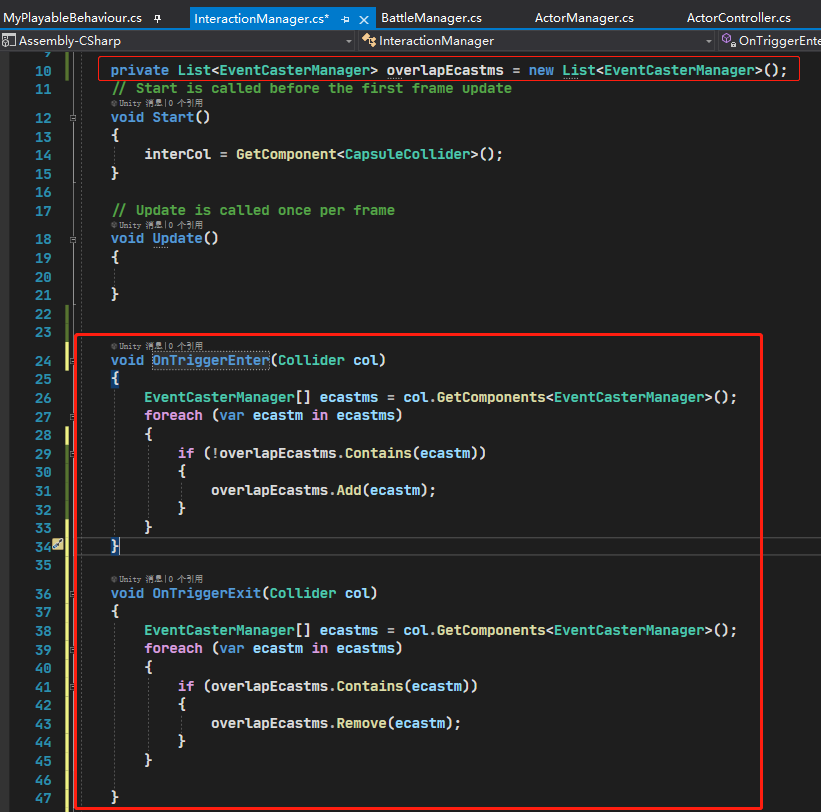This screenshot has height=812, width=821.
Task: Click 'overlapEcastms' in the line 10 declaration
Action: pos(445,70)
